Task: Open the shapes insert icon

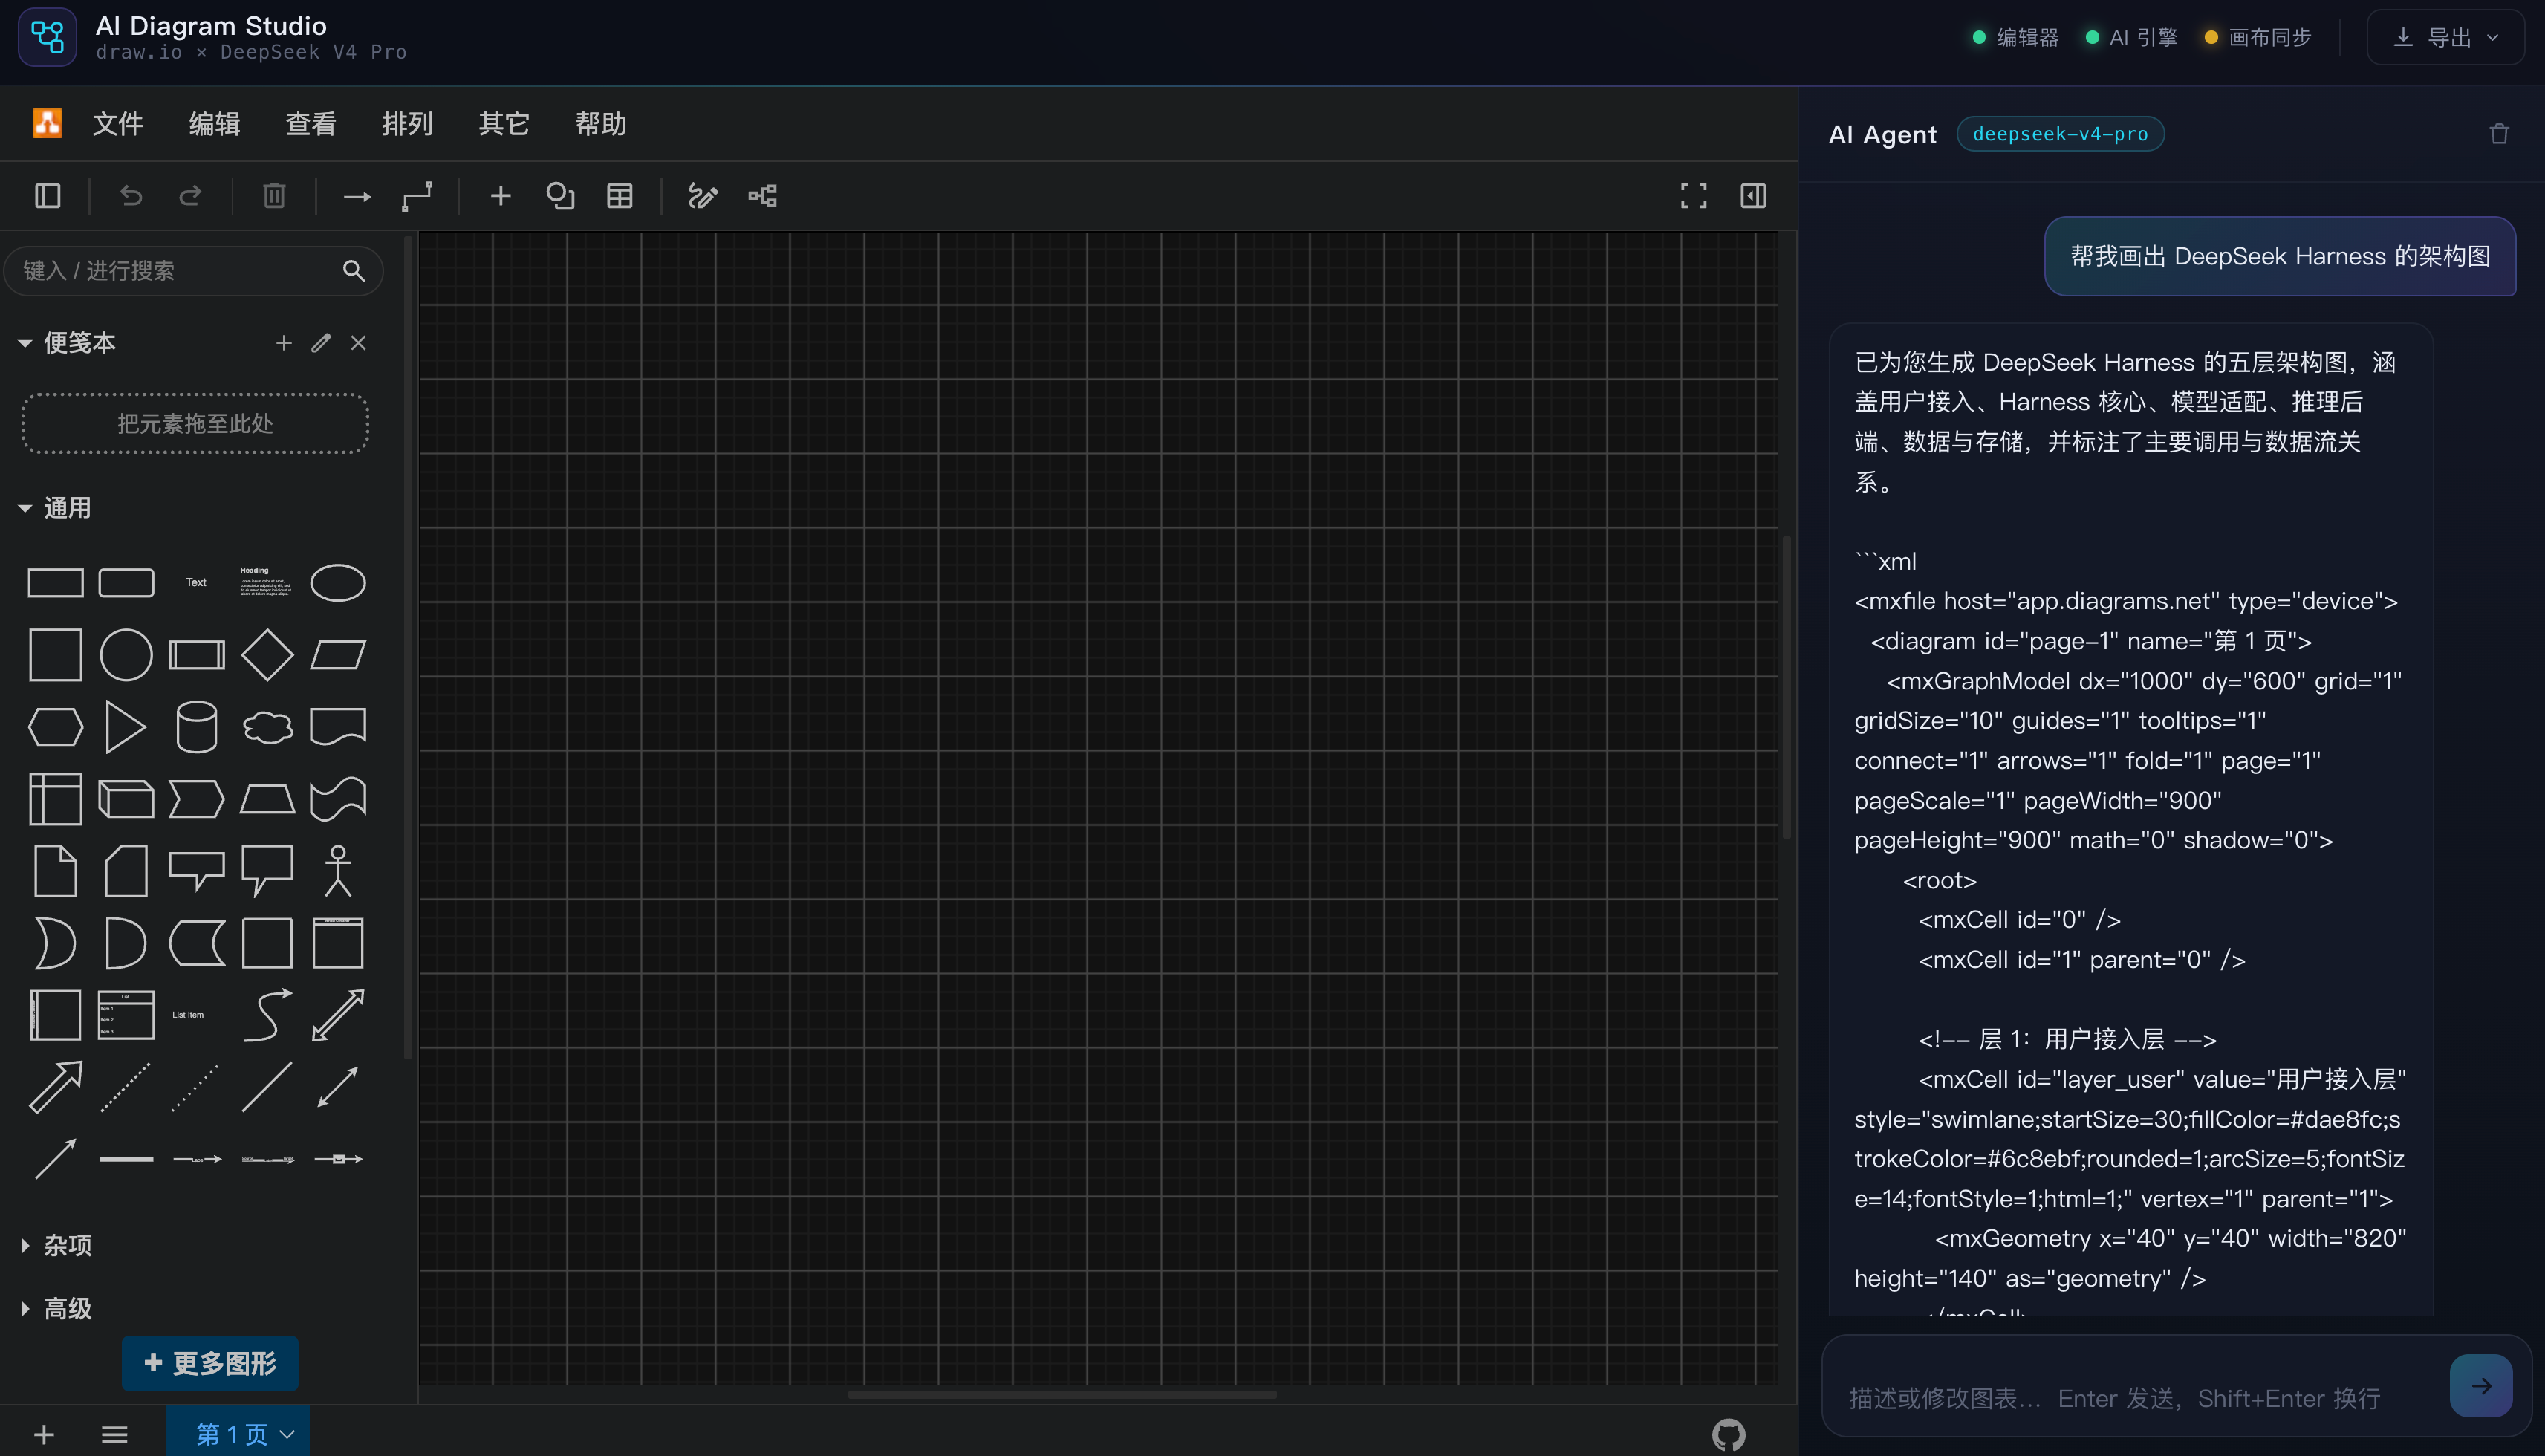Action: 560,196
